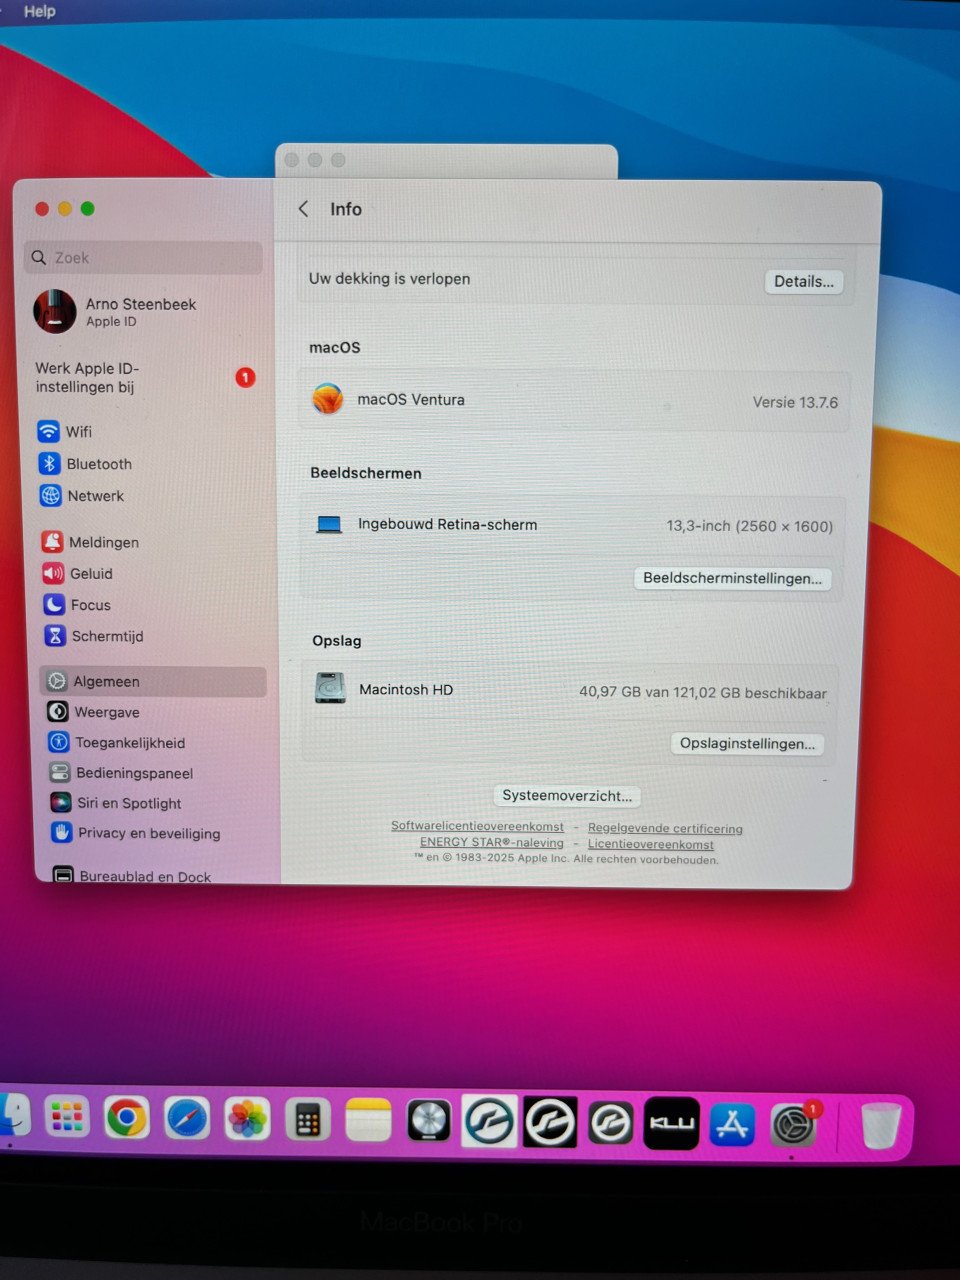Select Algemeen in the sidebar
The image size is (960, 1280).
153,681
